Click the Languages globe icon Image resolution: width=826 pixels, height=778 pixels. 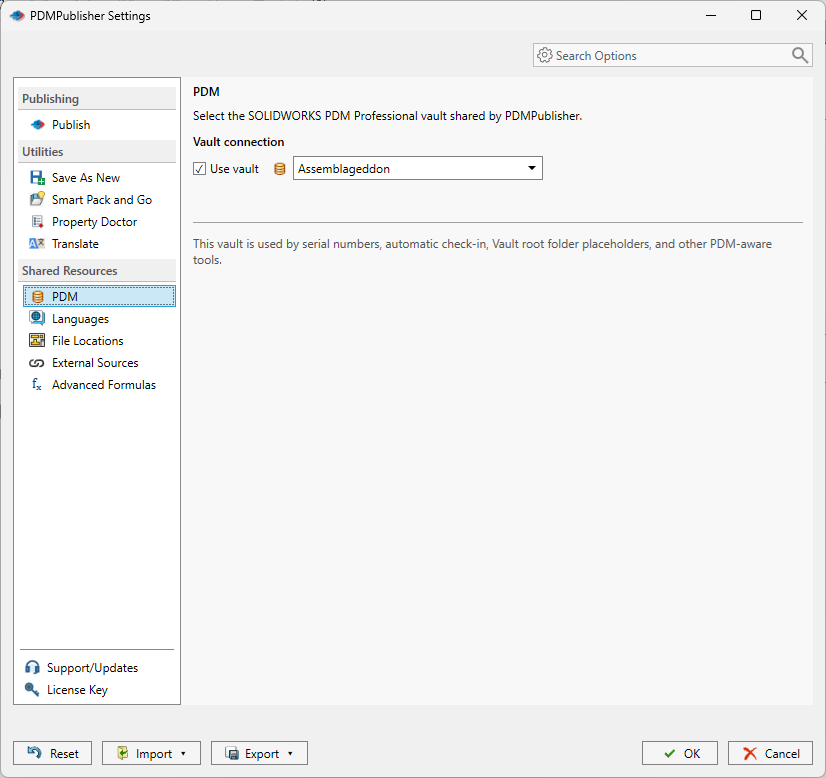(37, 318)
